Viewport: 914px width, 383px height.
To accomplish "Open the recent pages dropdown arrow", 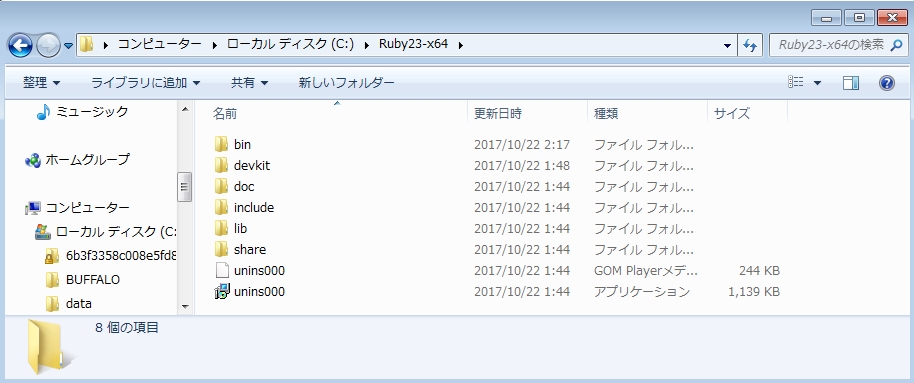I will [68, 46].
